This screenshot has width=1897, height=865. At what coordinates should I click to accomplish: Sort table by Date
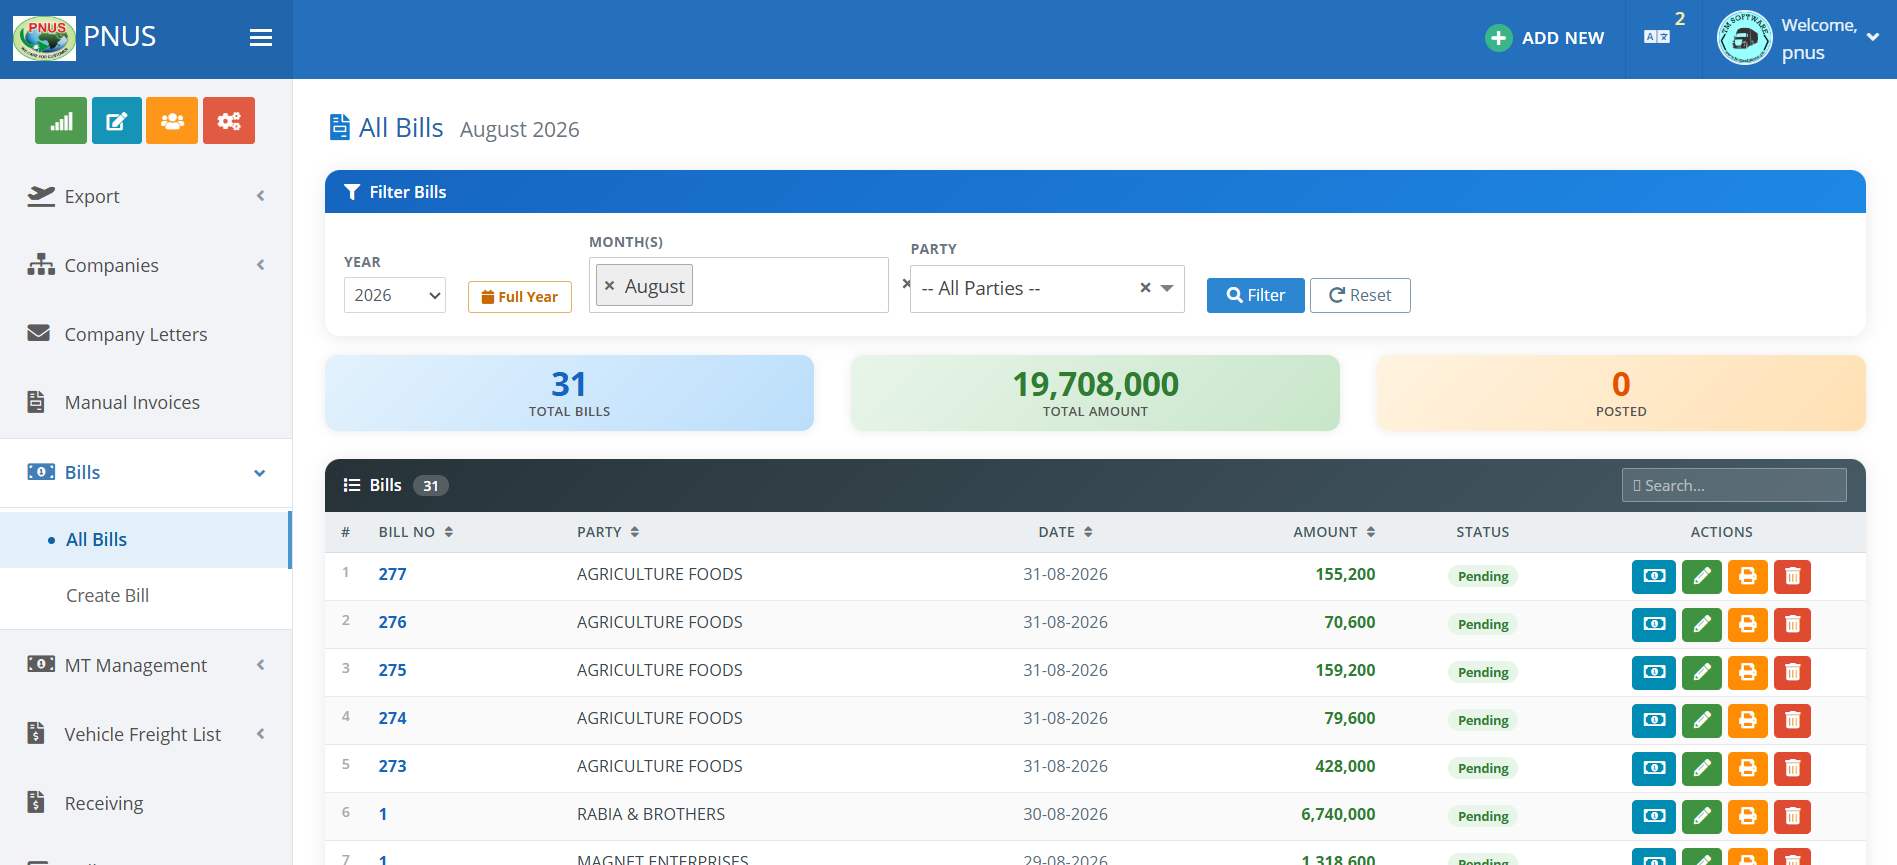[1065, 532]
